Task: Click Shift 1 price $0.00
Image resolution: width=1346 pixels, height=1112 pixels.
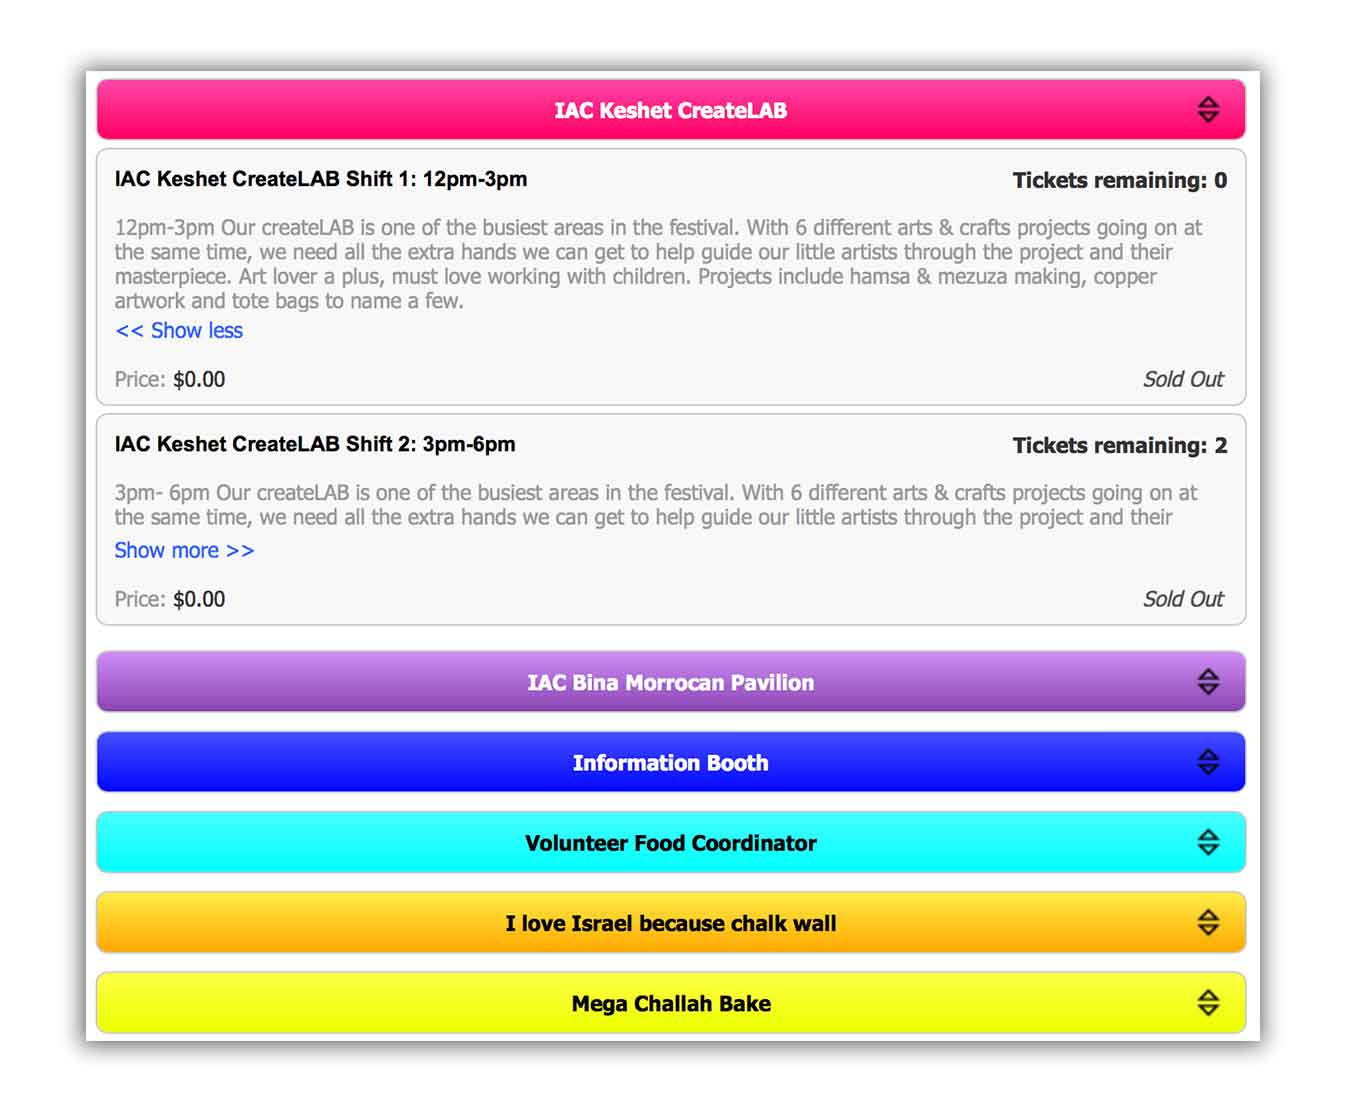Action: coord(199,380)
